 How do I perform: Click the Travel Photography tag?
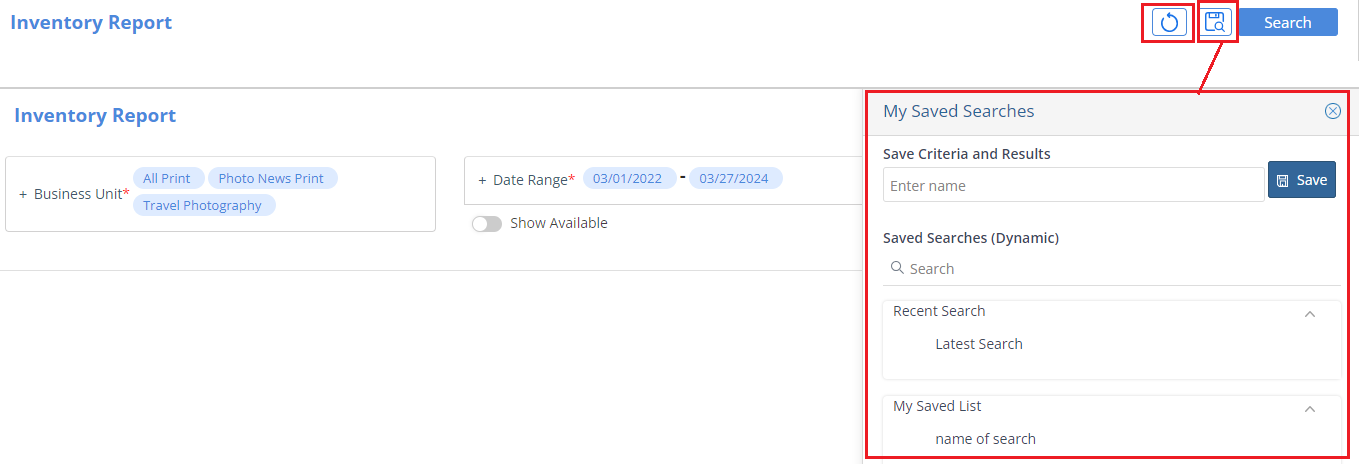coord(203,205)
